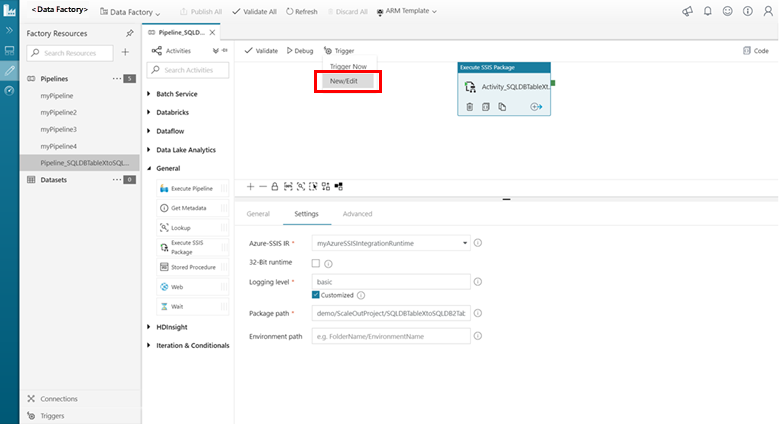Click Debug button
Screen dimensions: 780x424
(300, 51)
